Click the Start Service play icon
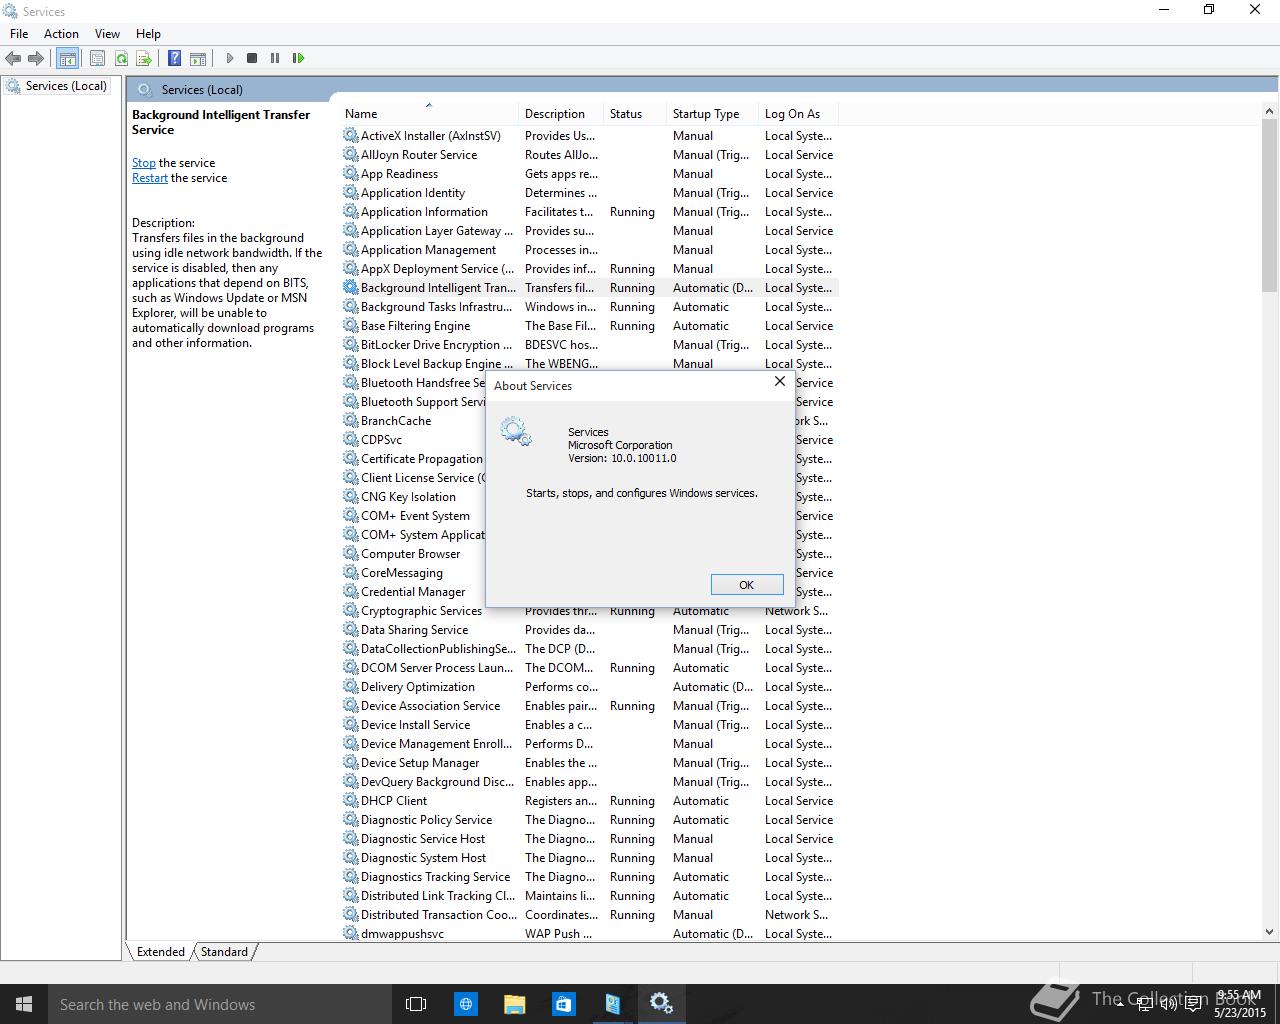1280x1024 pixels. 230,58
